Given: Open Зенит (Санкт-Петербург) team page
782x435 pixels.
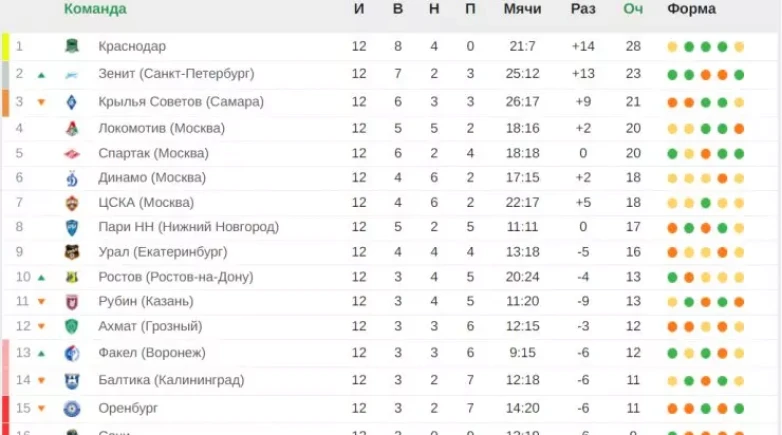Looking at the screenshot, I should pos(176,74).
